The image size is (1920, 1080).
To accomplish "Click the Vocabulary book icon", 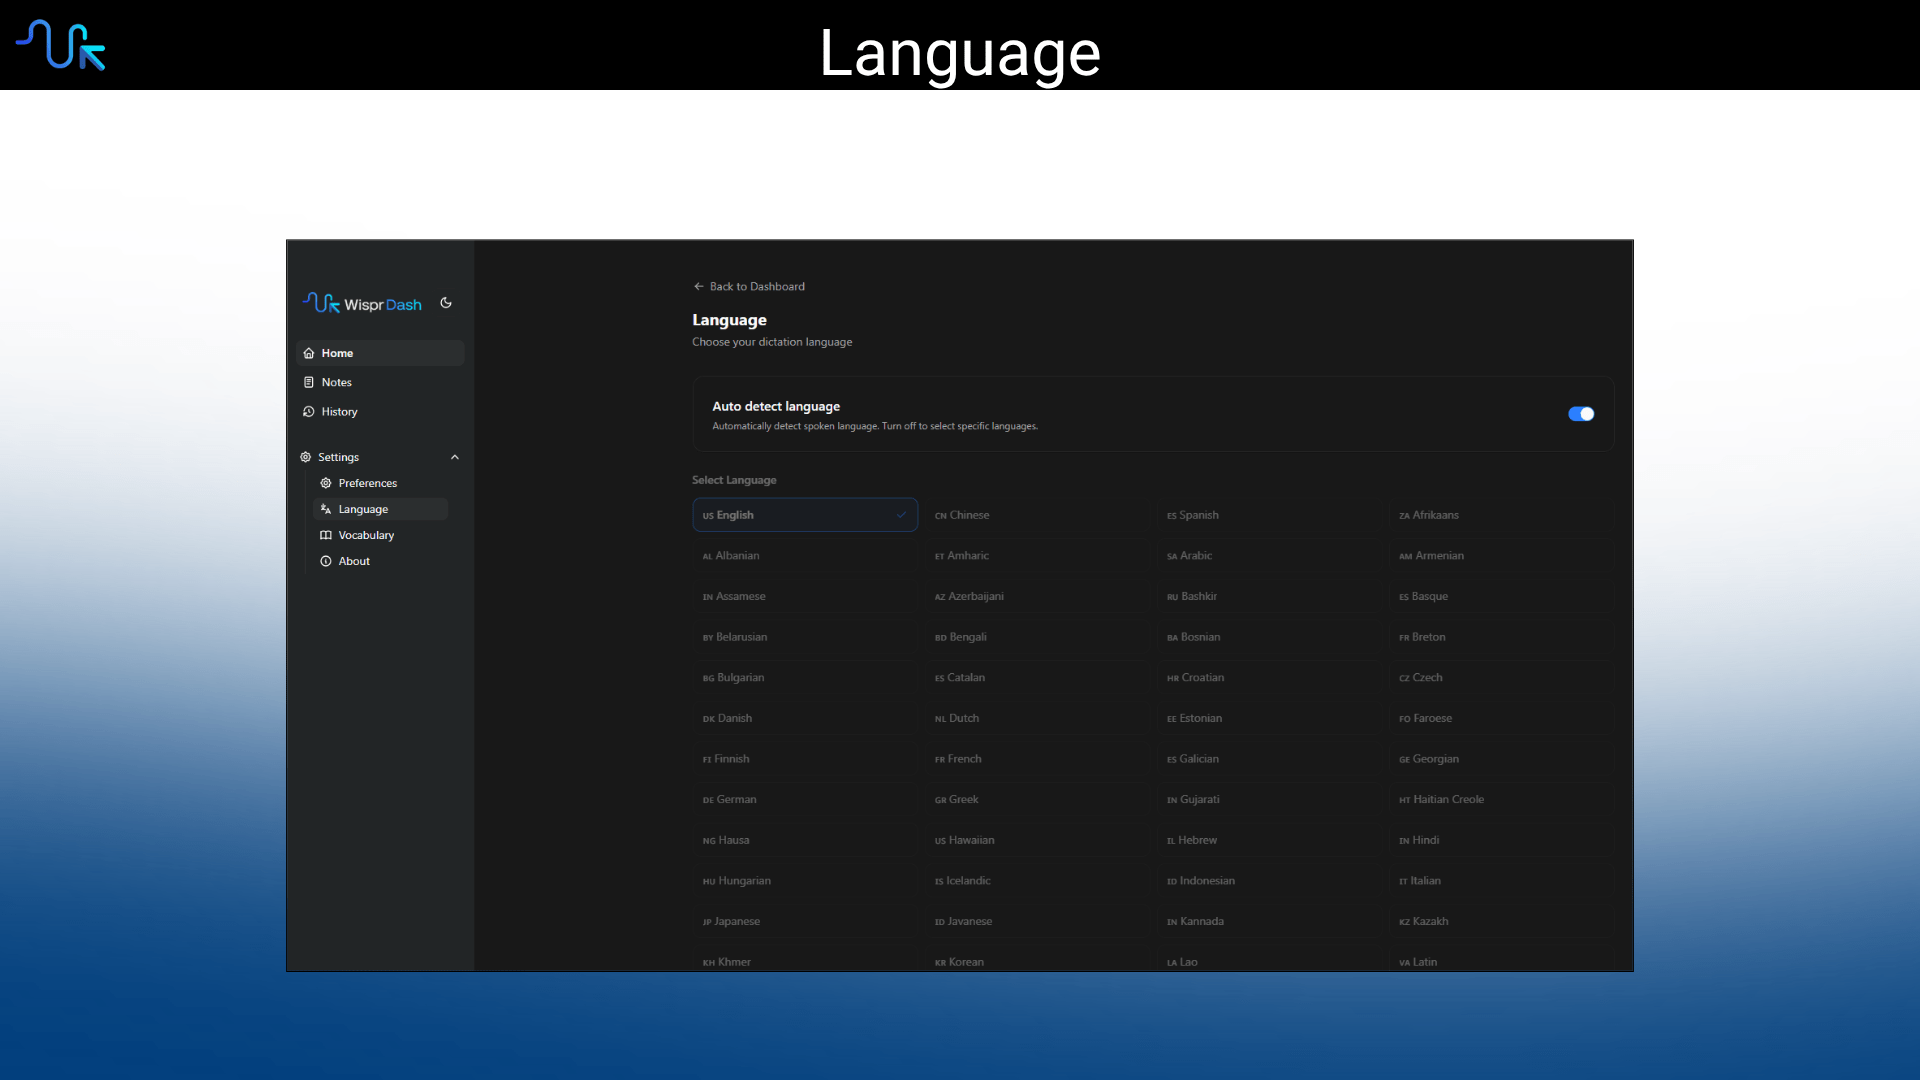I will click(x=326, y=535).
